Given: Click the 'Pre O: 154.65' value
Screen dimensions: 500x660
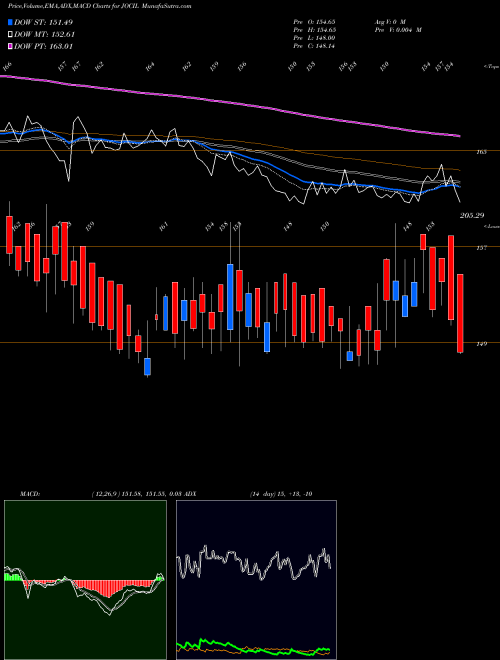Looking at the screenshot, I should pyautogui.click(x=314, y=21).
